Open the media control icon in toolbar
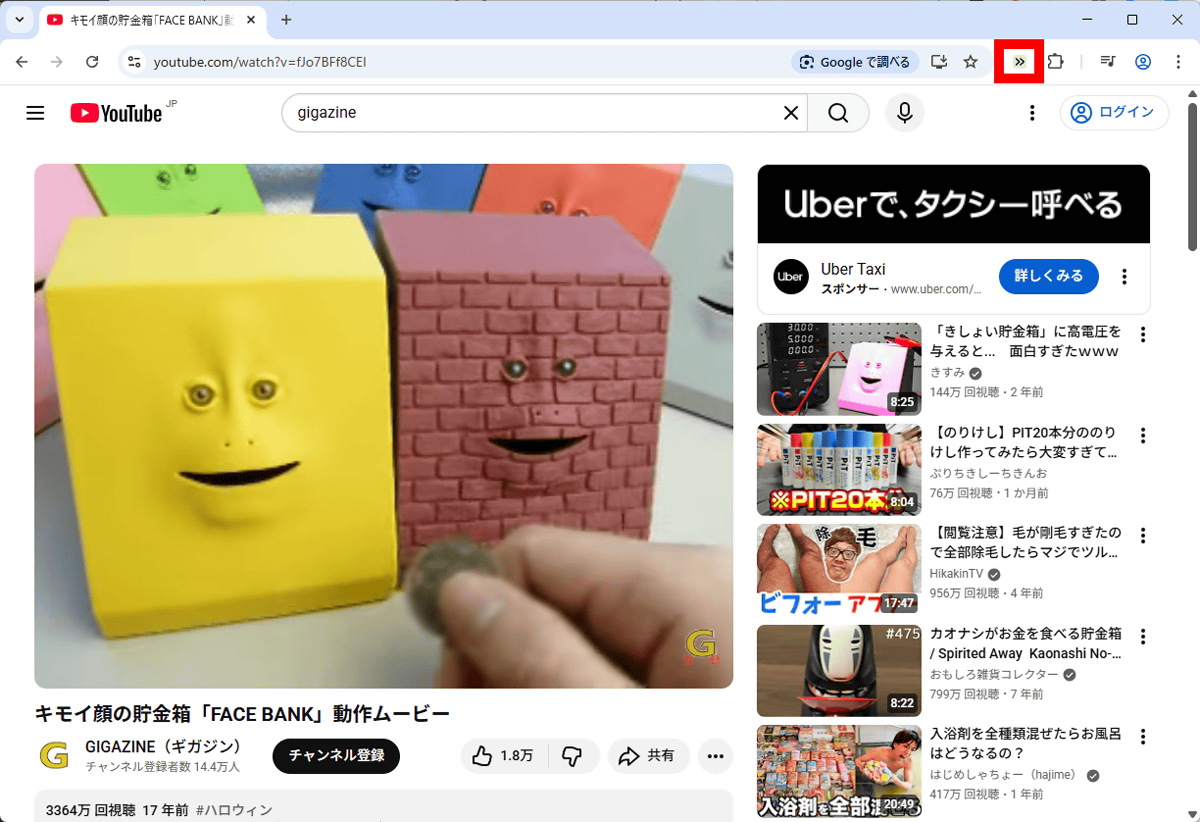Screen dimensions: 1200x822 1108,62
